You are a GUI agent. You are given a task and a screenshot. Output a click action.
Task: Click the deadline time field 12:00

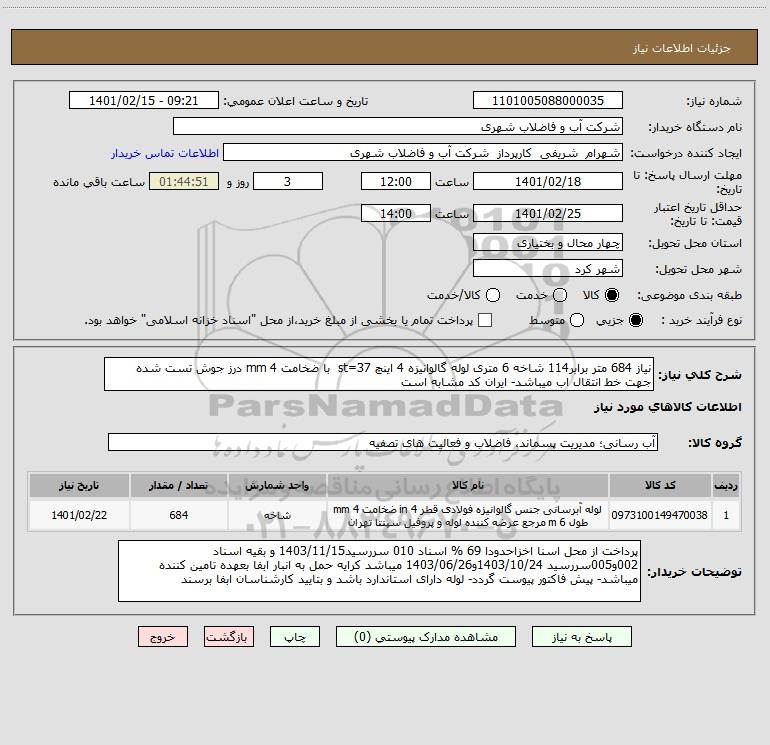point(396,181)
